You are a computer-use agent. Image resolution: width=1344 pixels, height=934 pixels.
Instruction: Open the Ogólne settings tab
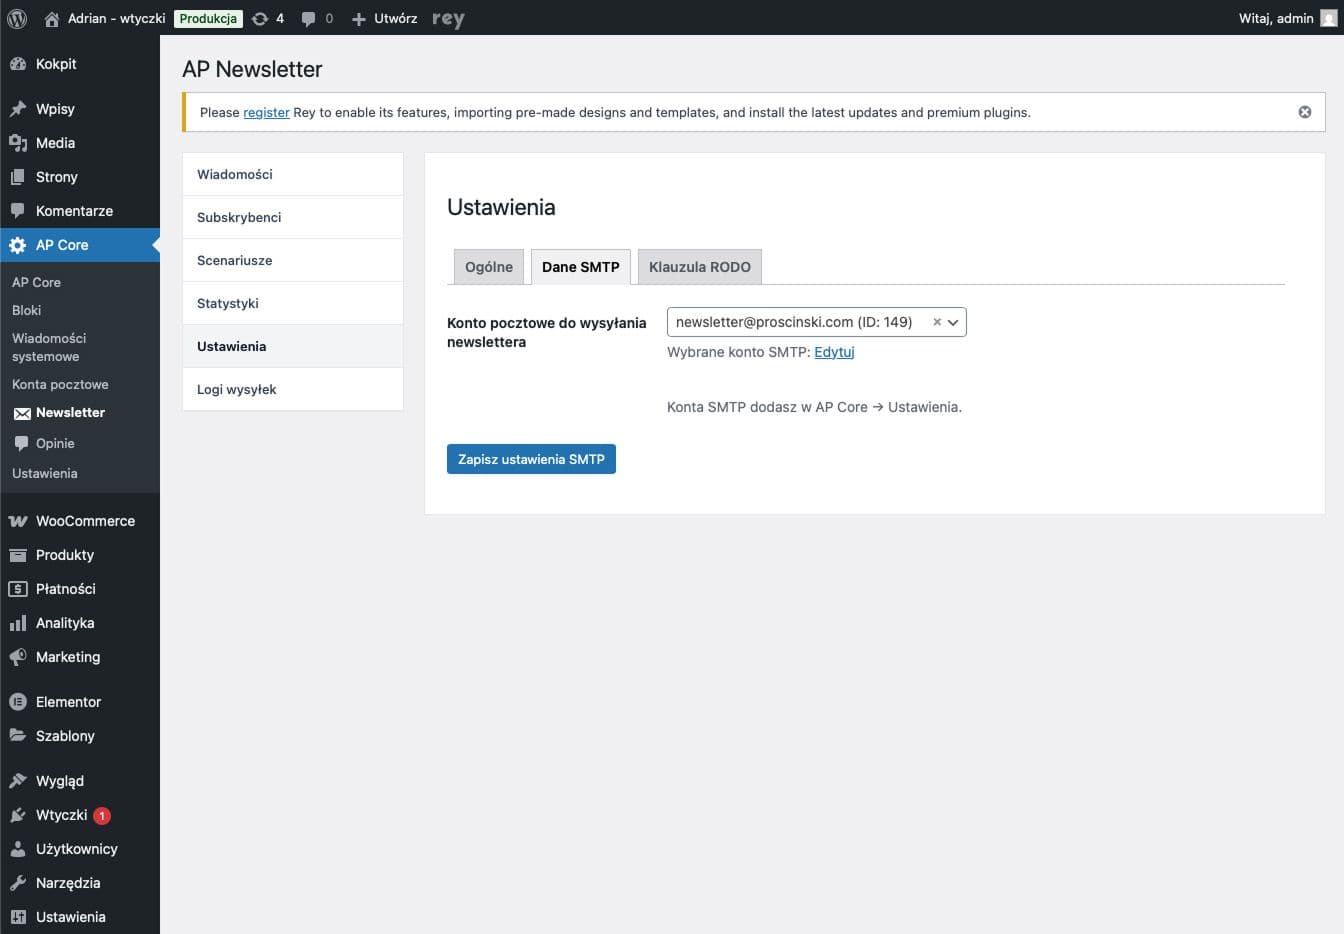488,266
